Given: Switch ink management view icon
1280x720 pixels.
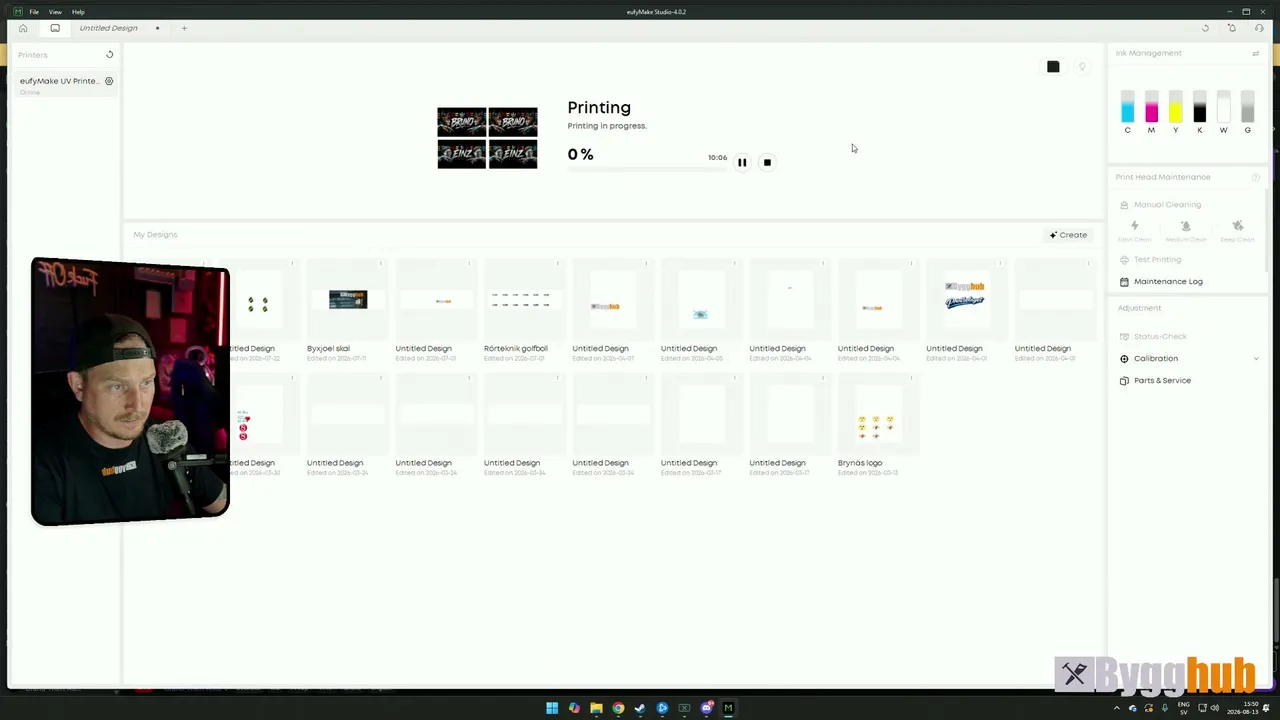Looking at the screenshot, I should tap(1256, 53).
